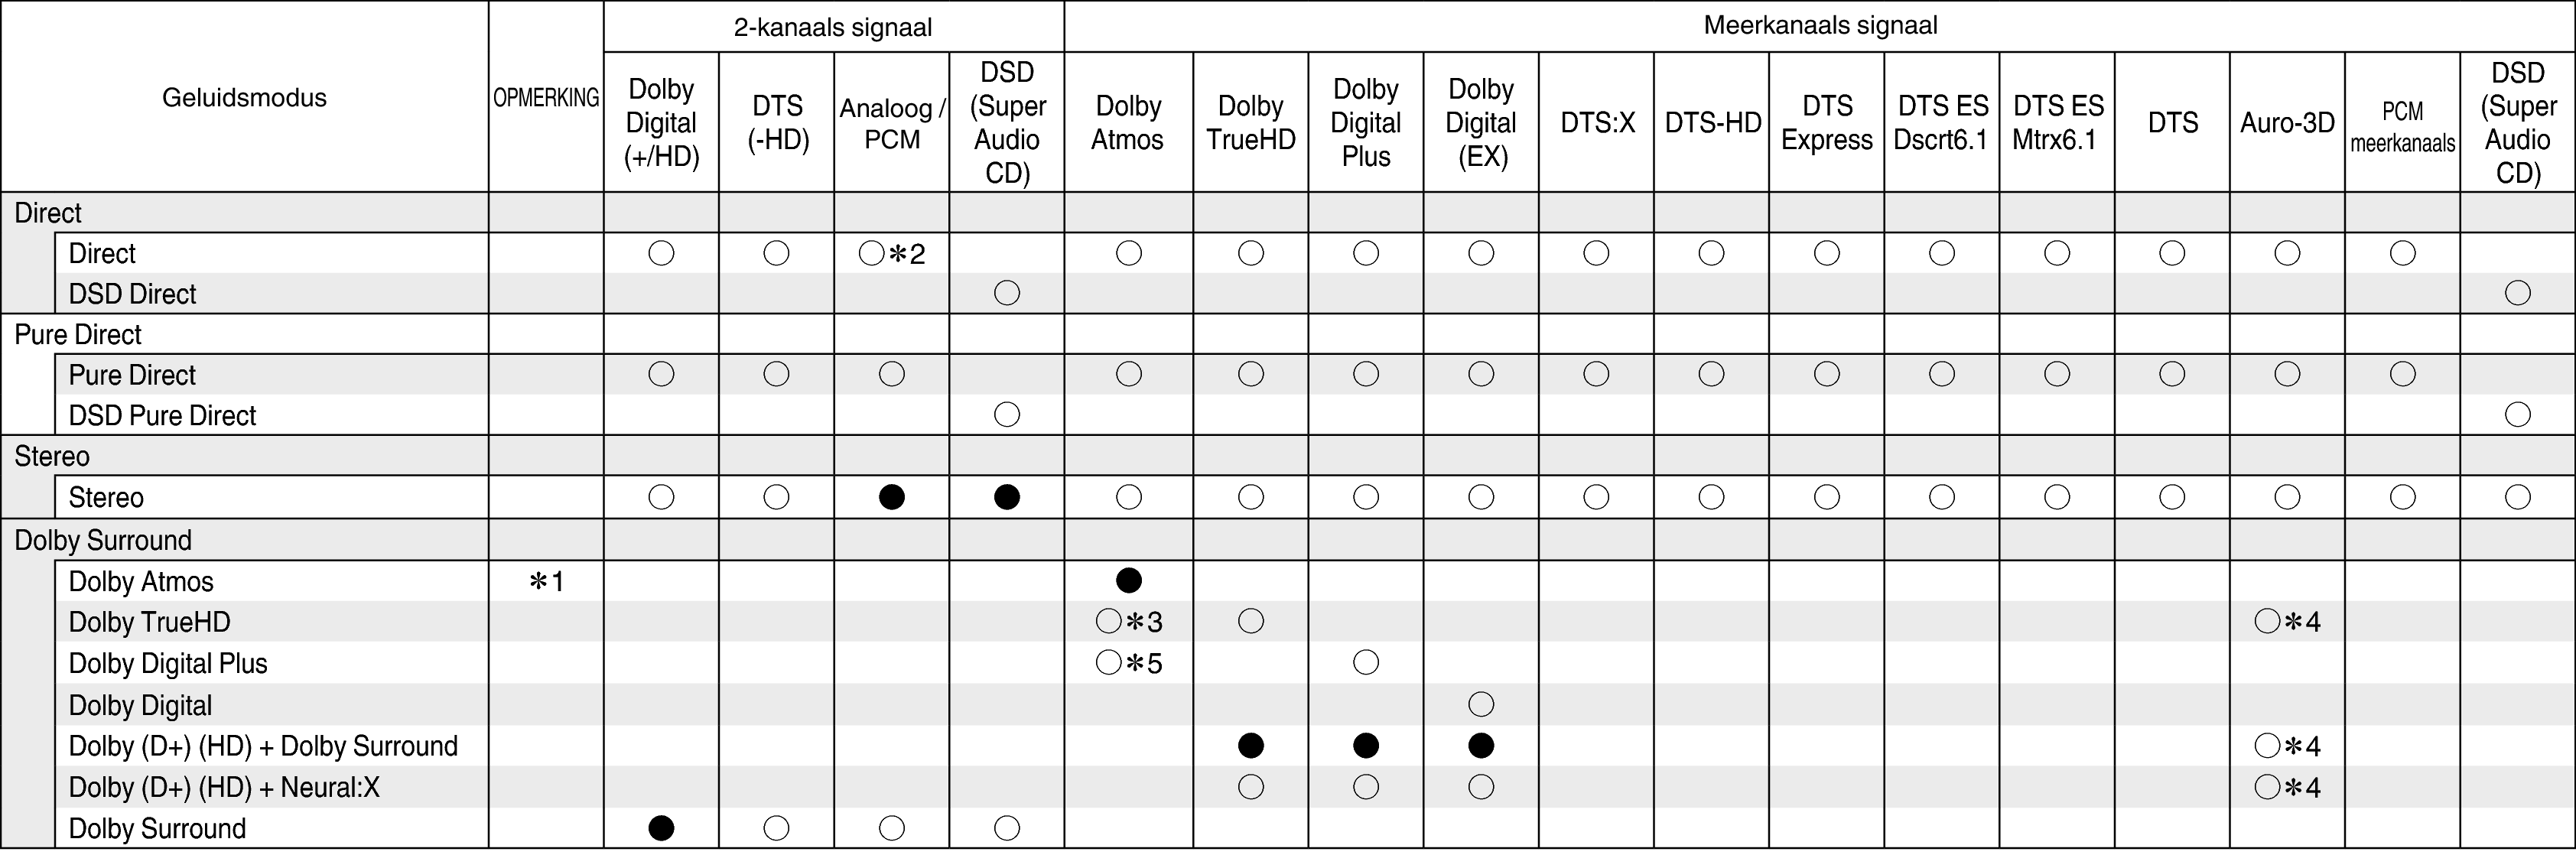Click the rightmost circle in the DSD Pure Direct row

[2517, 414]
